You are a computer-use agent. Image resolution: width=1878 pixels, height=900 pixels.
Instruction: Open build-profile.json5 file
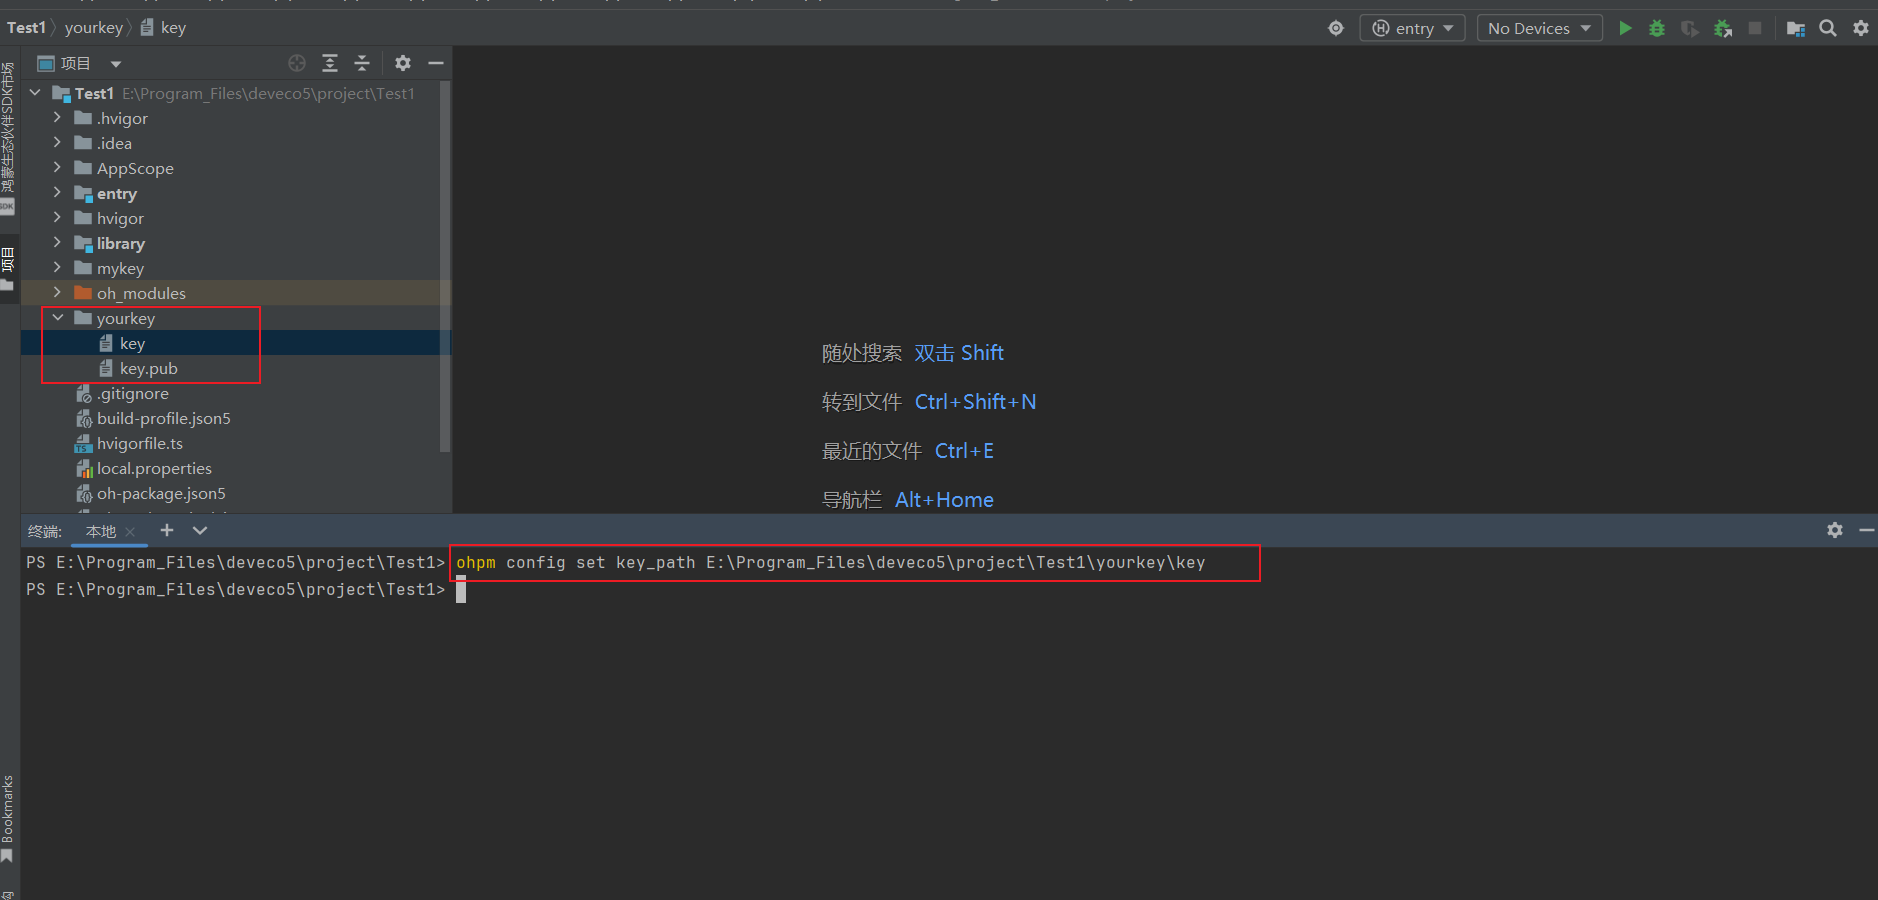(163, 418)
